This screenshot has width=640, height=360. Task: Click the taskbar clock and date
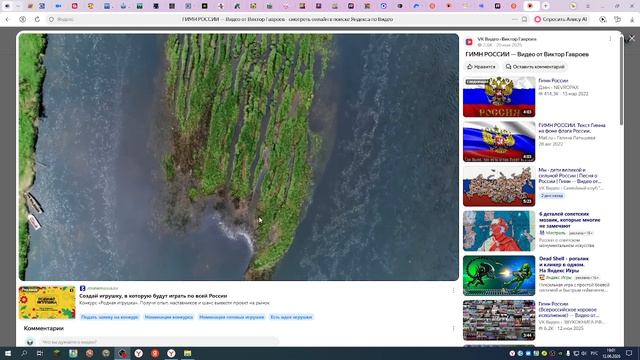[611, 353]
